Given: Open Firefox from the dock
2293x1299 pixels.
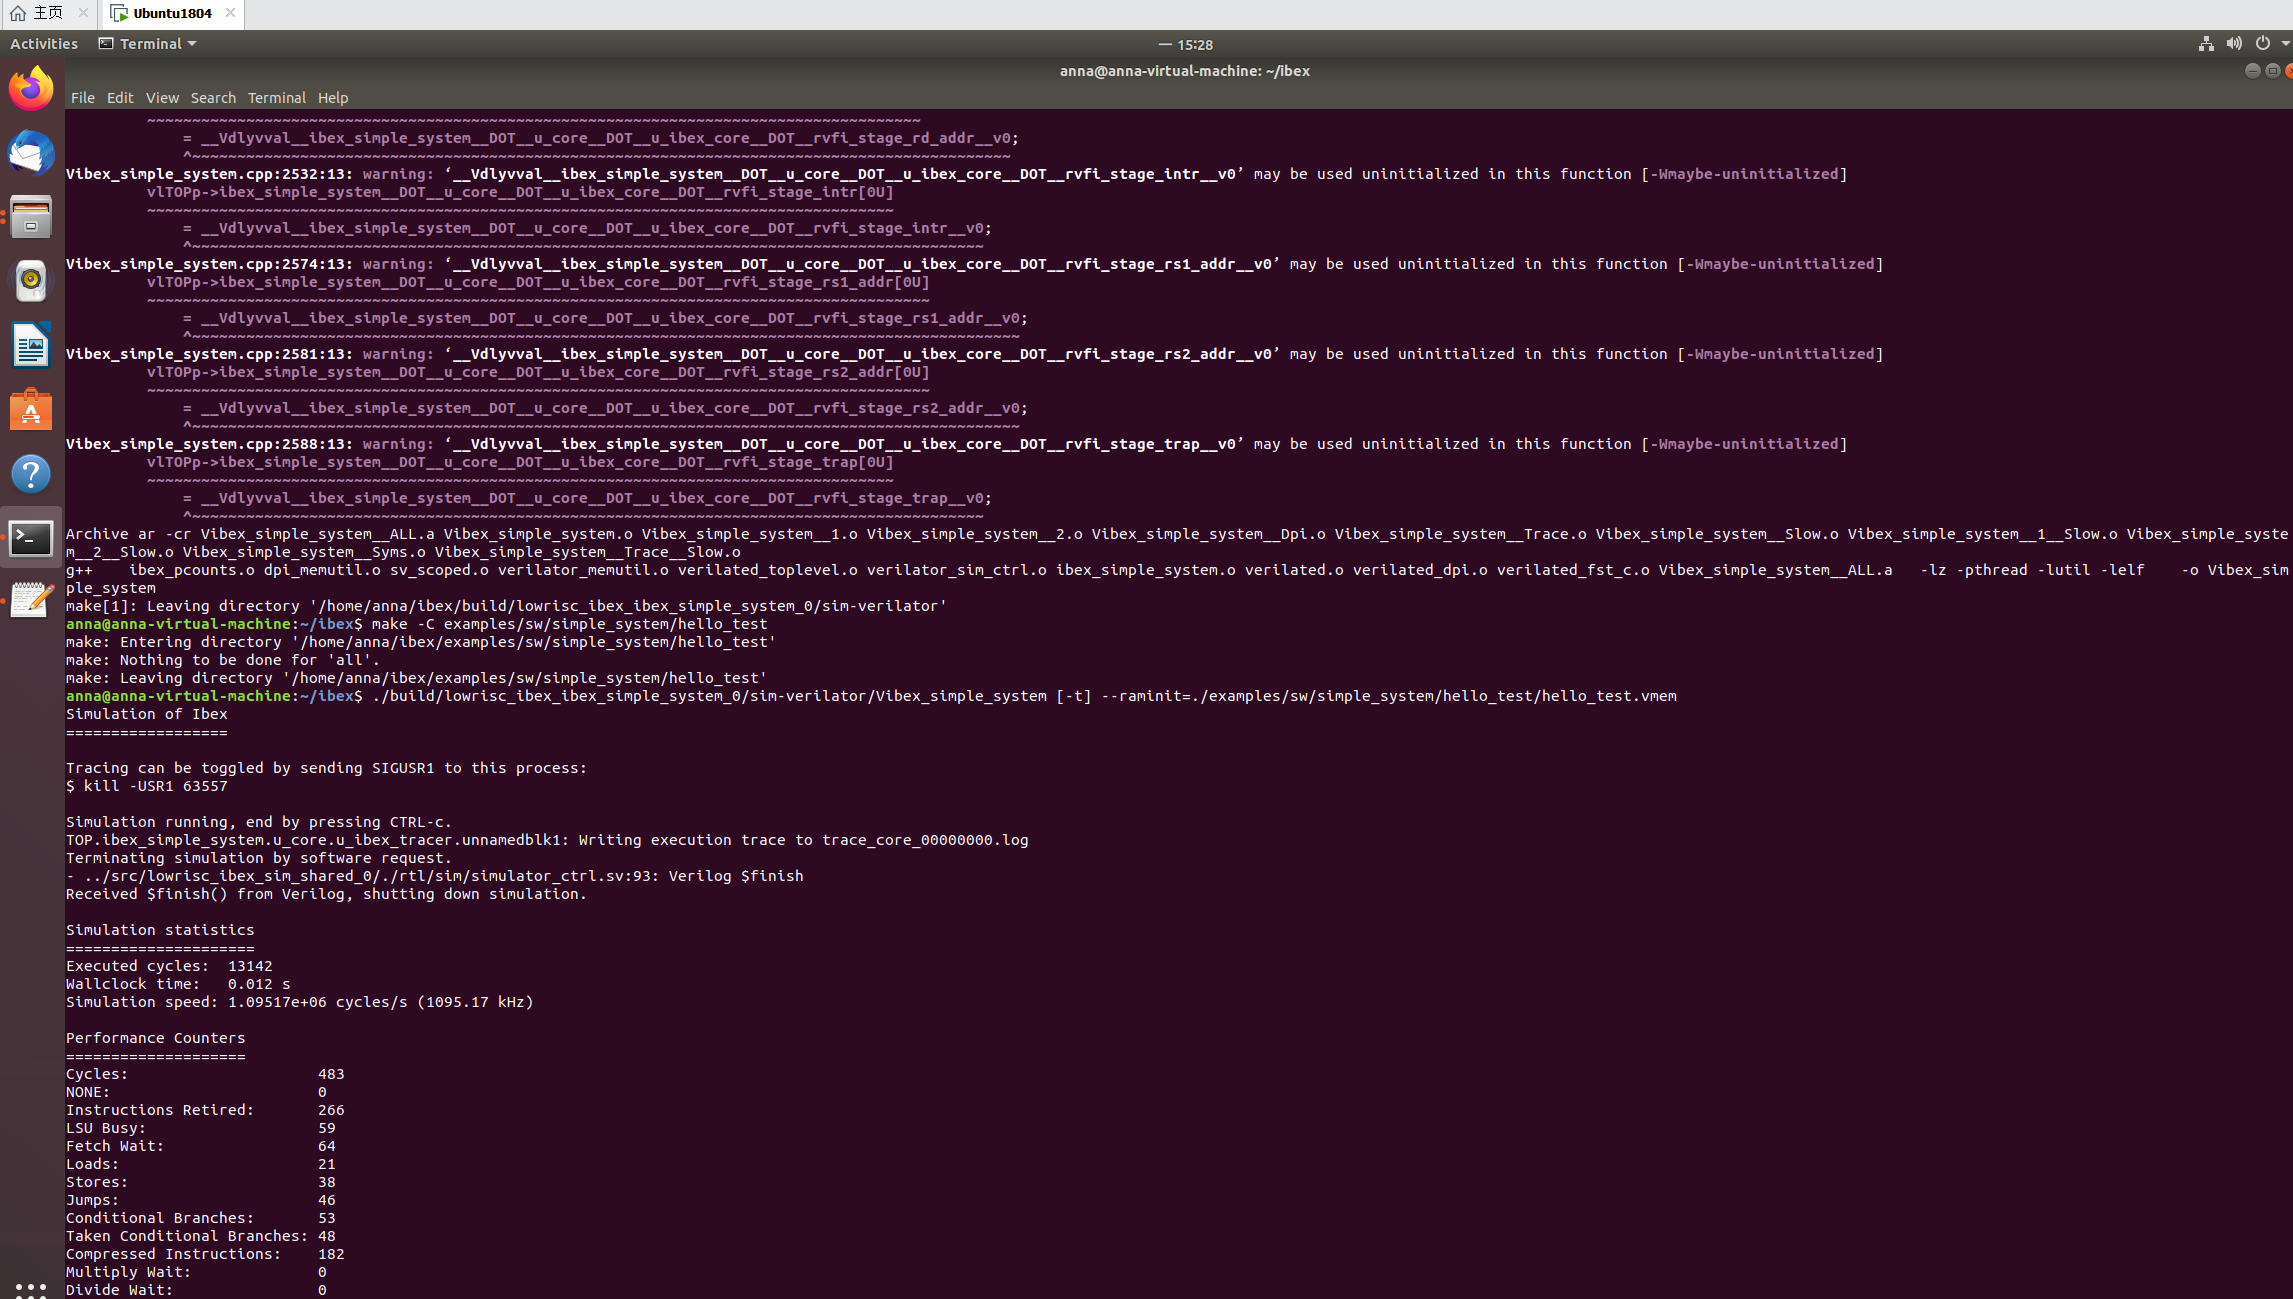Looking at the screenshot, I should [x=31, y=89].
